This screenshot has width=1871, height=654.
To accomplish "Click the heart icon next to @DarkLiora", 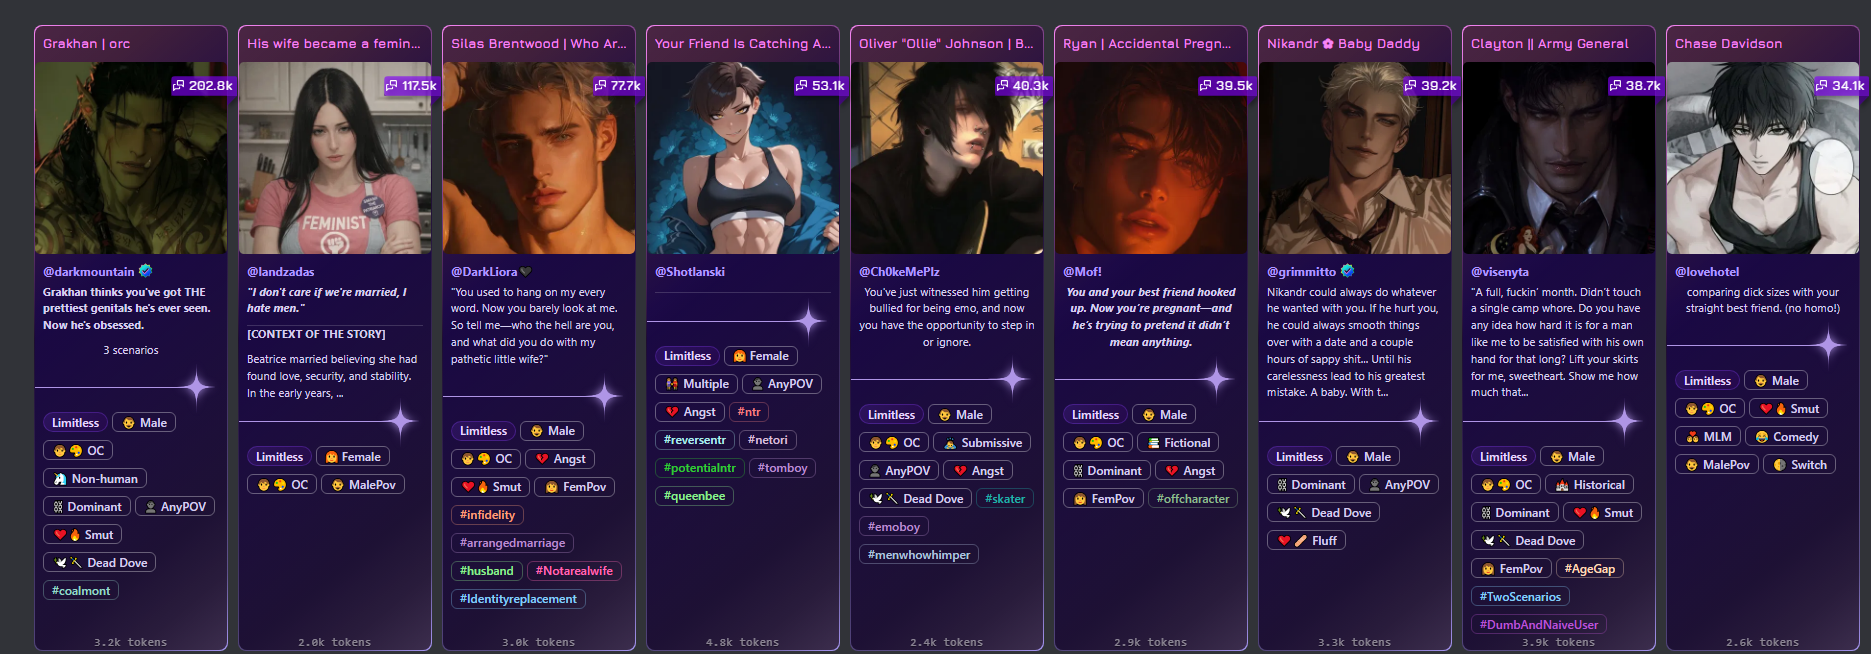I will pos(526,271).
